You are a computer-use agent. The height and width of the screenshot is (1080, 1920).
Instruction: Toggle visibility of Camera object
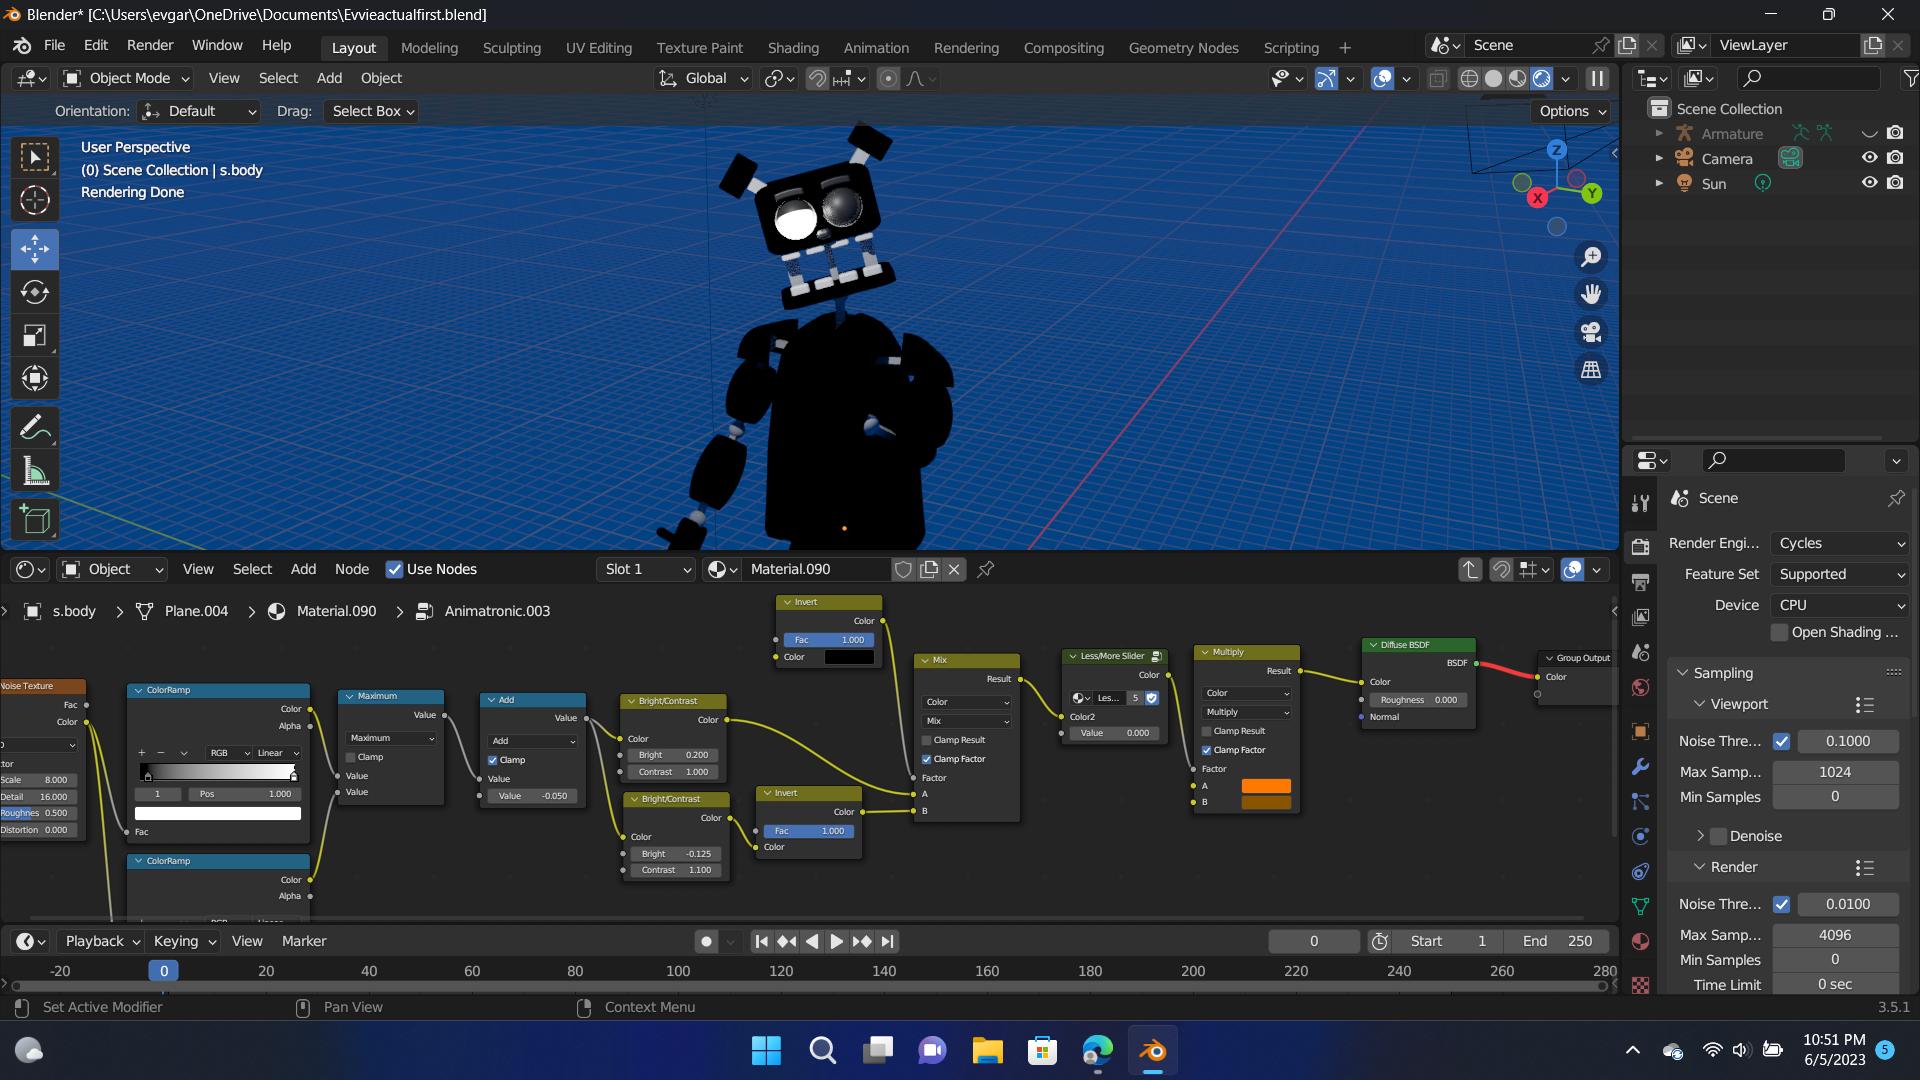pyautogui.click(x=1869, y=157)
